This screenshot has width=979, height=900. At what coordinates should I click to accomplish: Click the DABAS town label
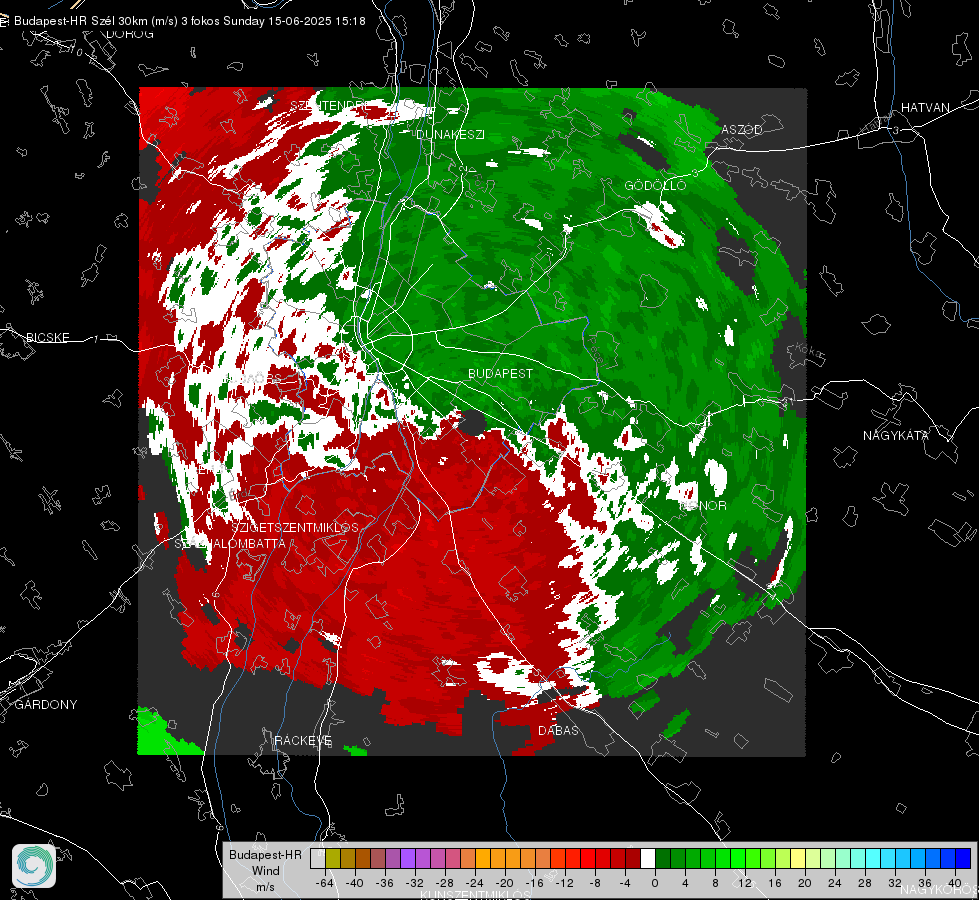coord(558,730)
